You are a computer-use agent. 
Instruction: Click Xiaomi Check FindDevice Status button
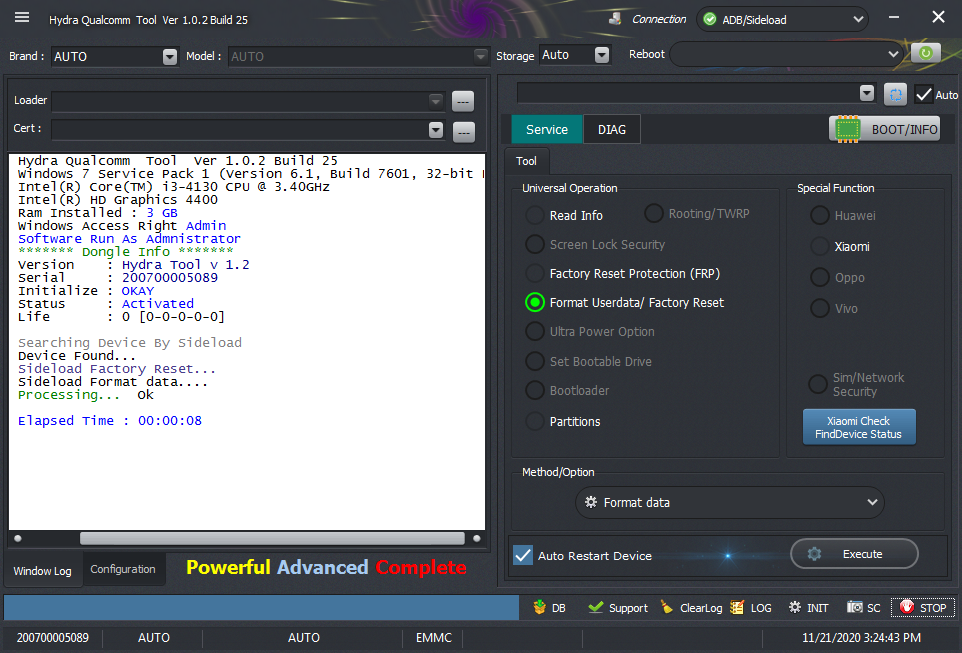858,427
